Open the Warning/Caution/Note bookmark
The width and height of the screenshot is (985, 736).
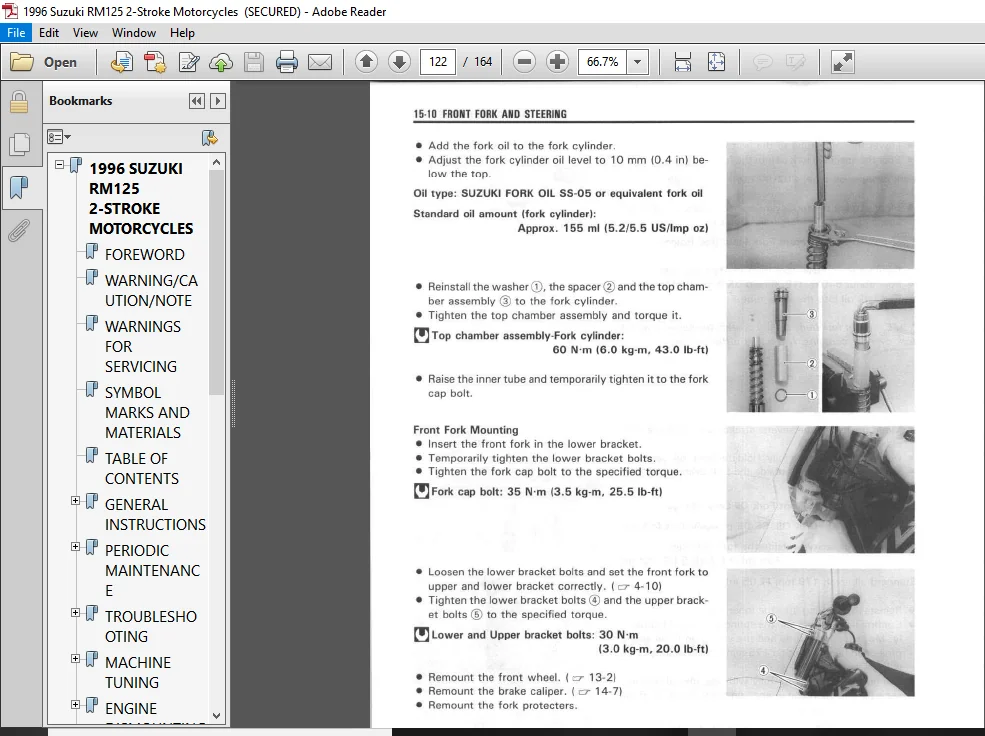click(x=151, y=291)
